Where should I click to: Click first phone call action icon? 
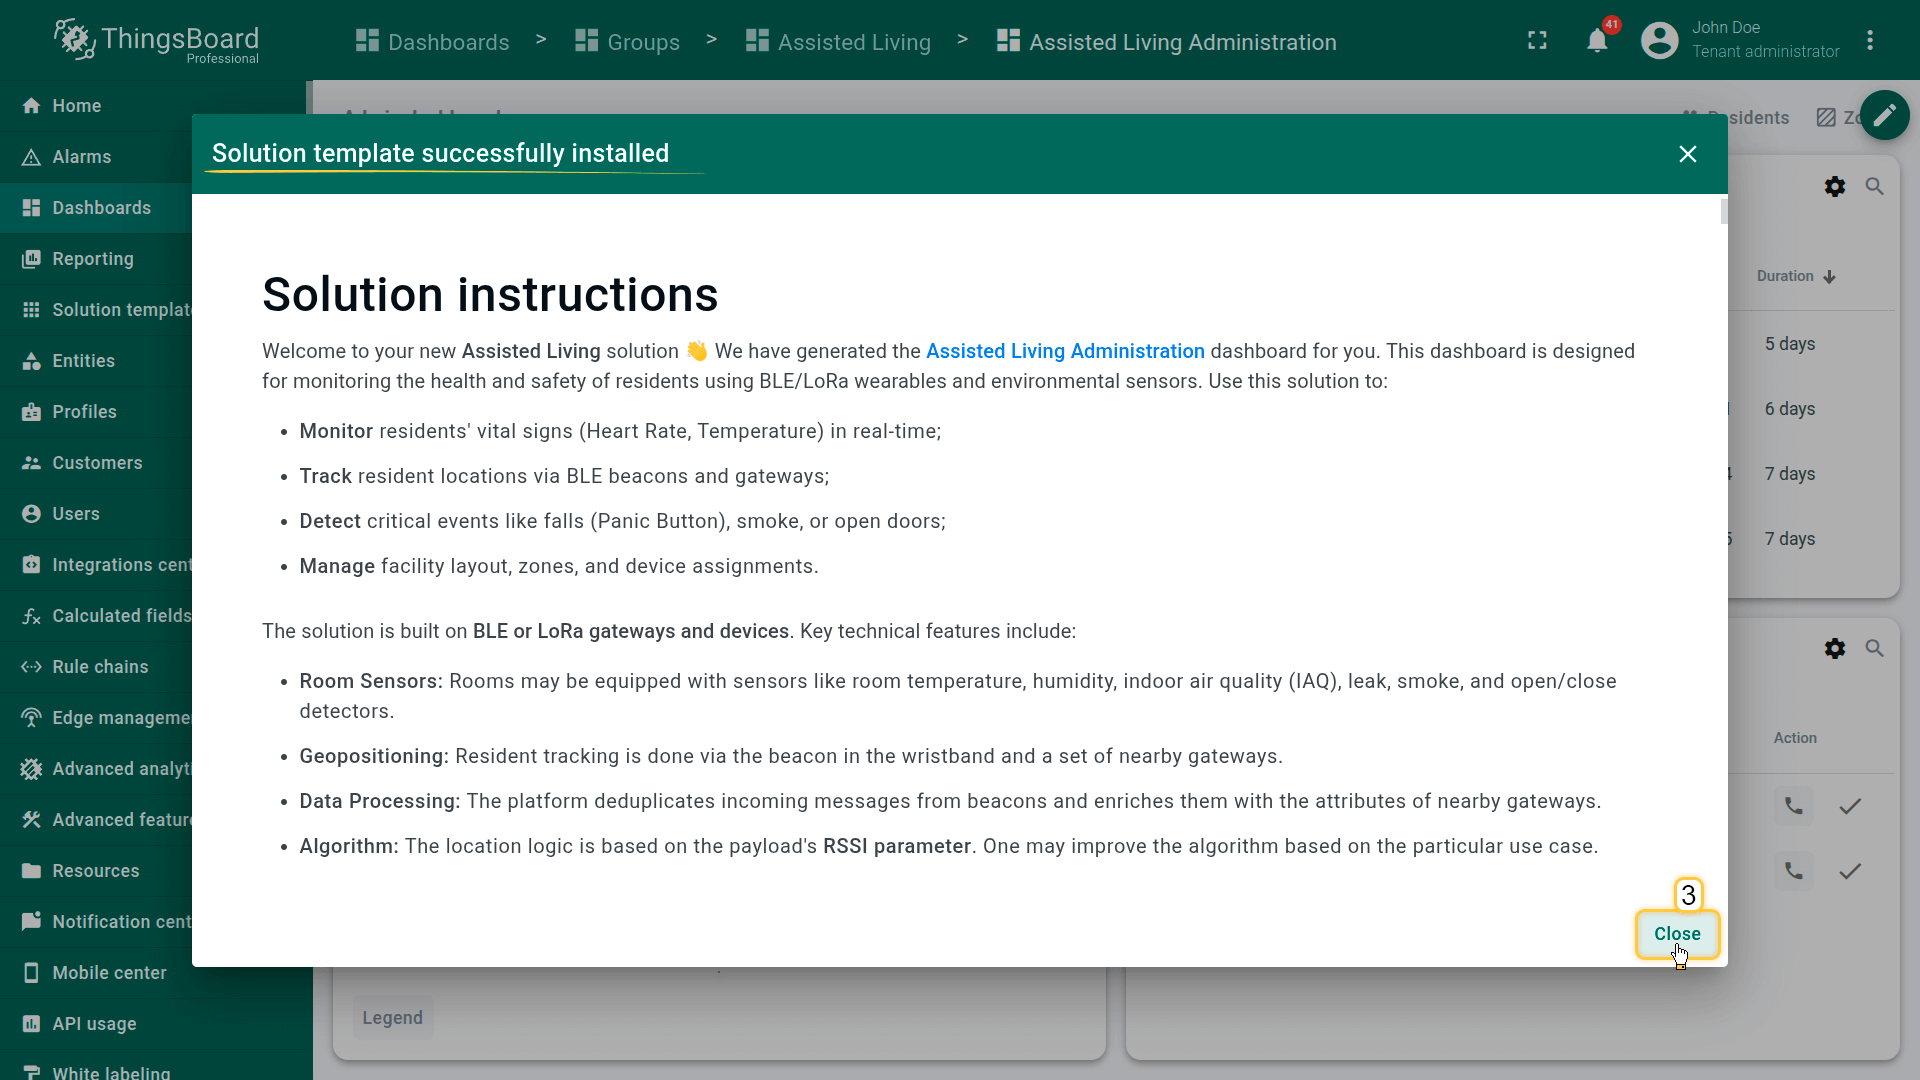tap(1793, 806)
